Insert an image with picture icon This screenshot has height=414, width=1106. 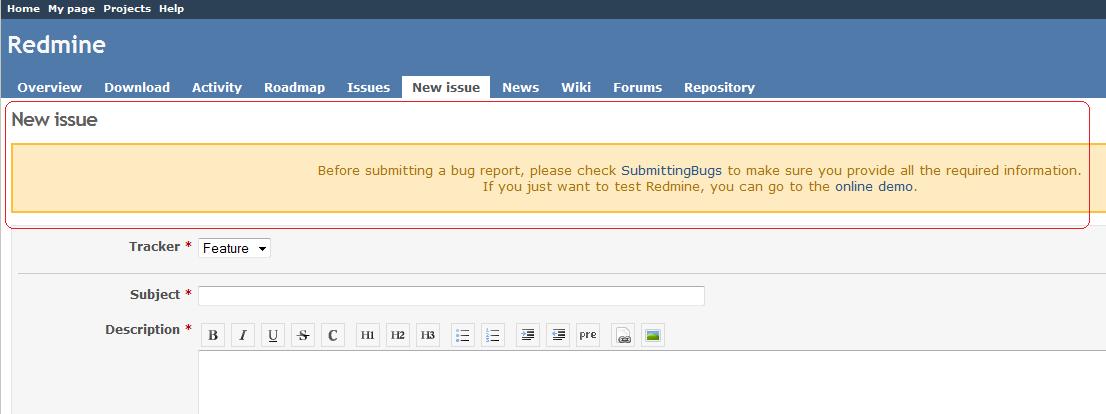click(x=652, y=335)
